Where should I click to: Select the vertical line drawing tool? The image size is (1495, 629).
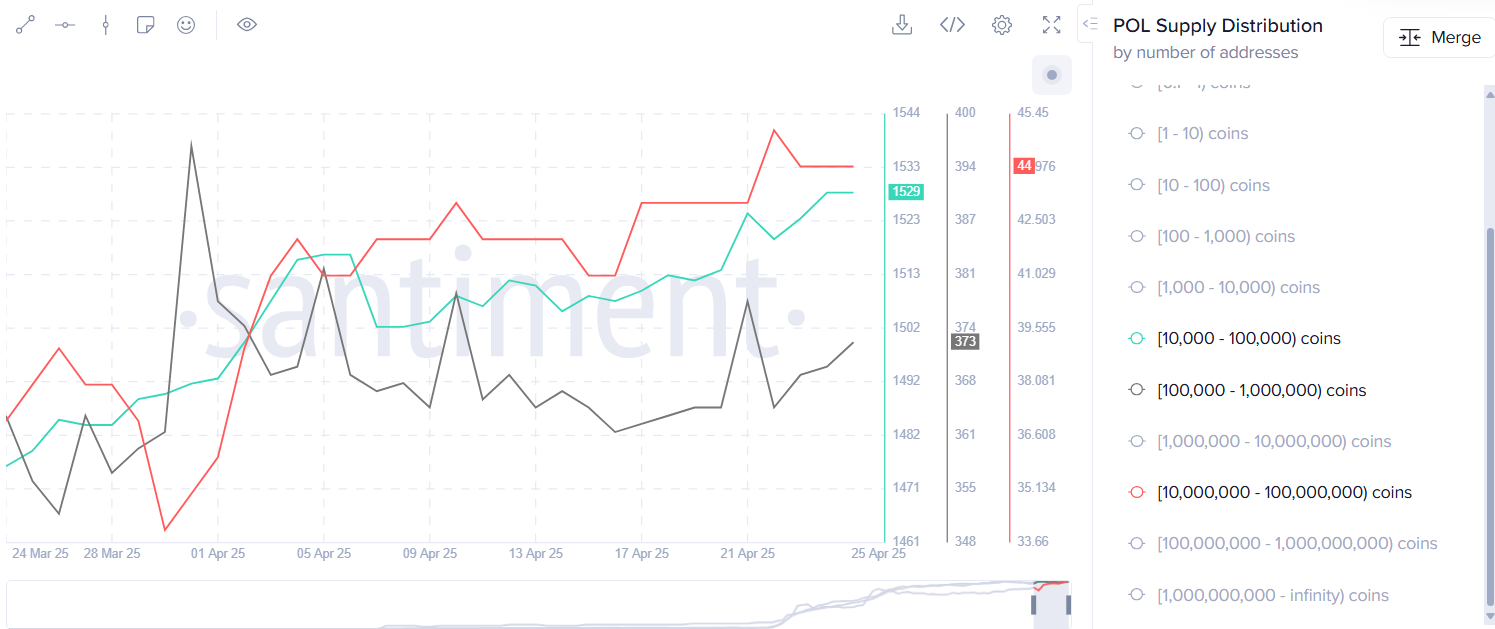[105, 25]
